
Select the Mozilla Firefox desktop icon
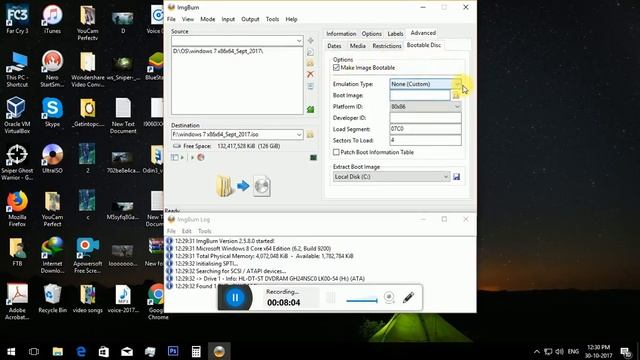[17, 209]
